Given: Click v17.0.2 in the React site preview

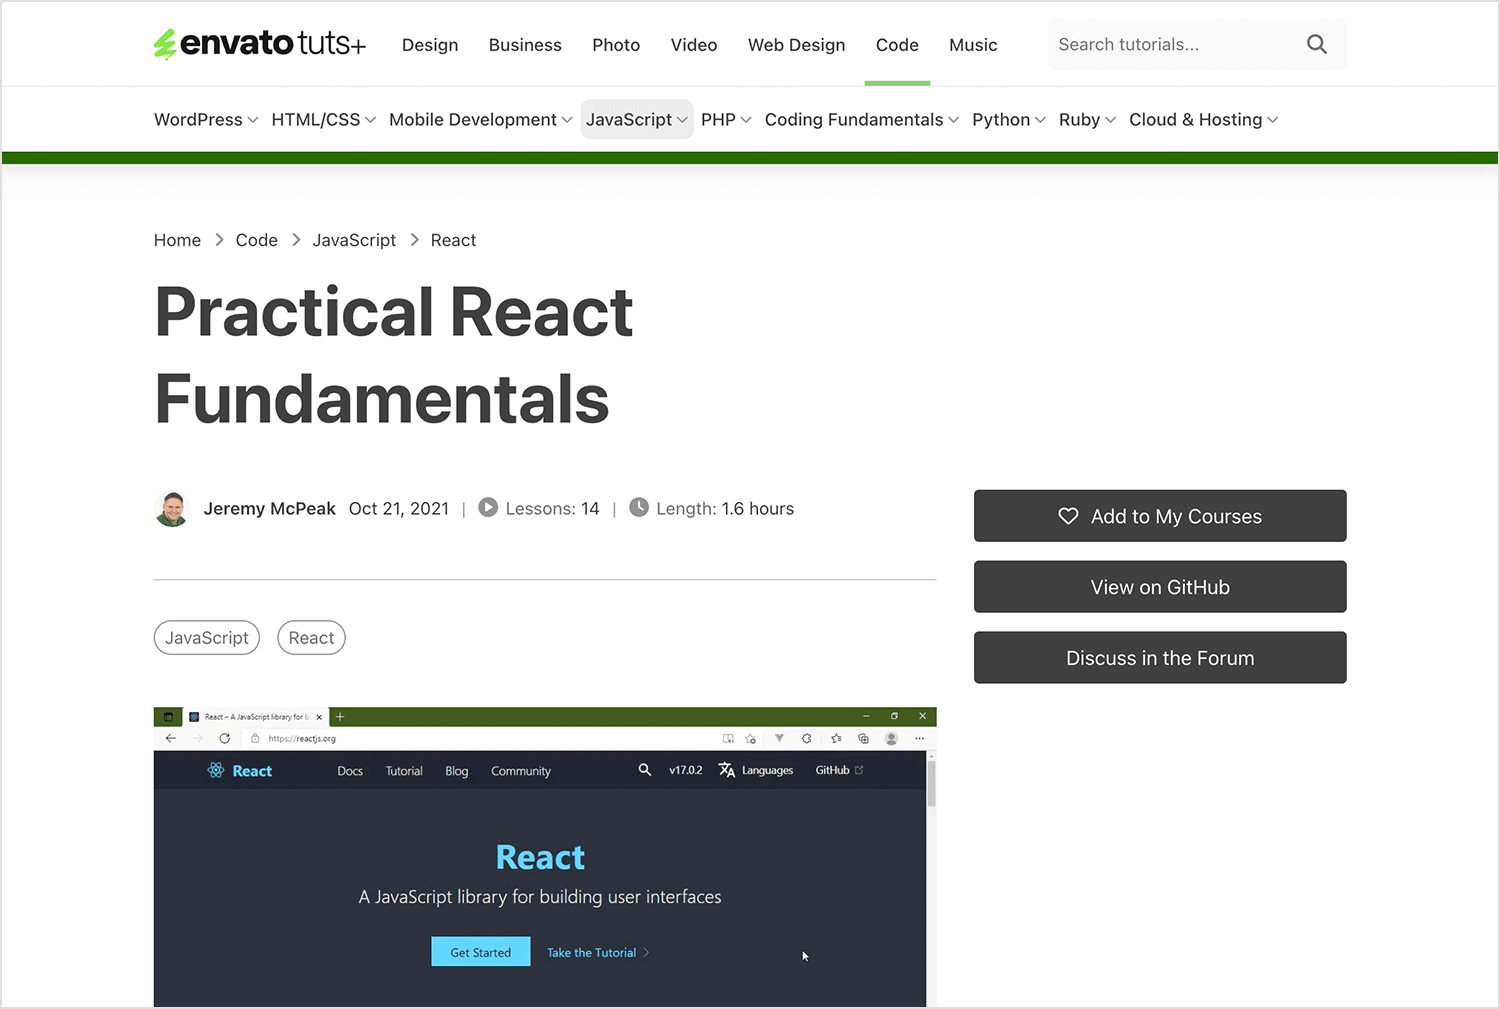Looking at the screenshot, I should pyautogui.click(x=686, y=770).
